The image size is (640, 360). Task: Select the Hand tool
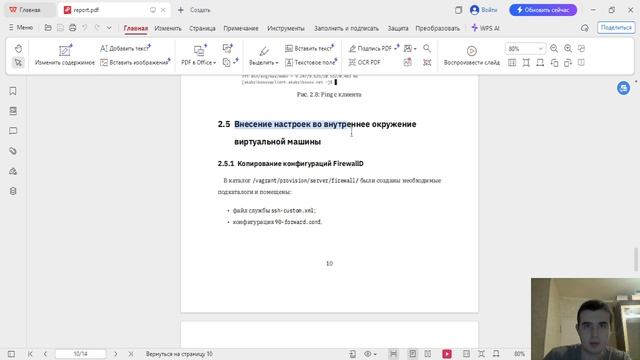18,49
